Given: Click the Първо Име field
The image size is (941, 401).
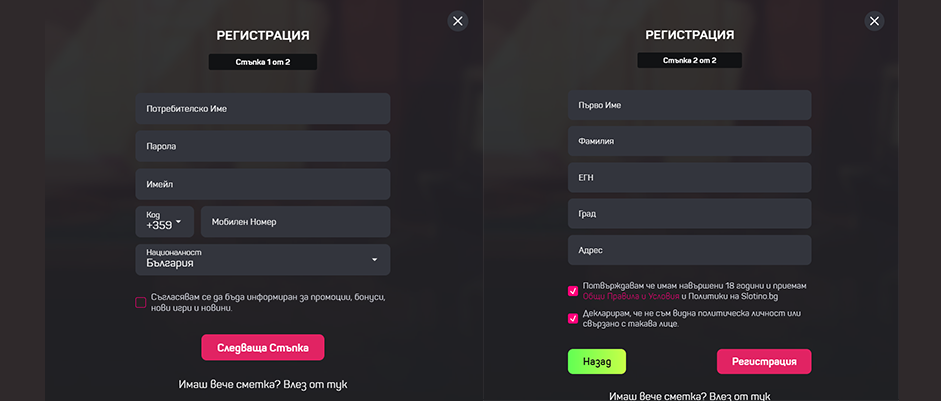Looking at the screenshot, I should point(689,106).
